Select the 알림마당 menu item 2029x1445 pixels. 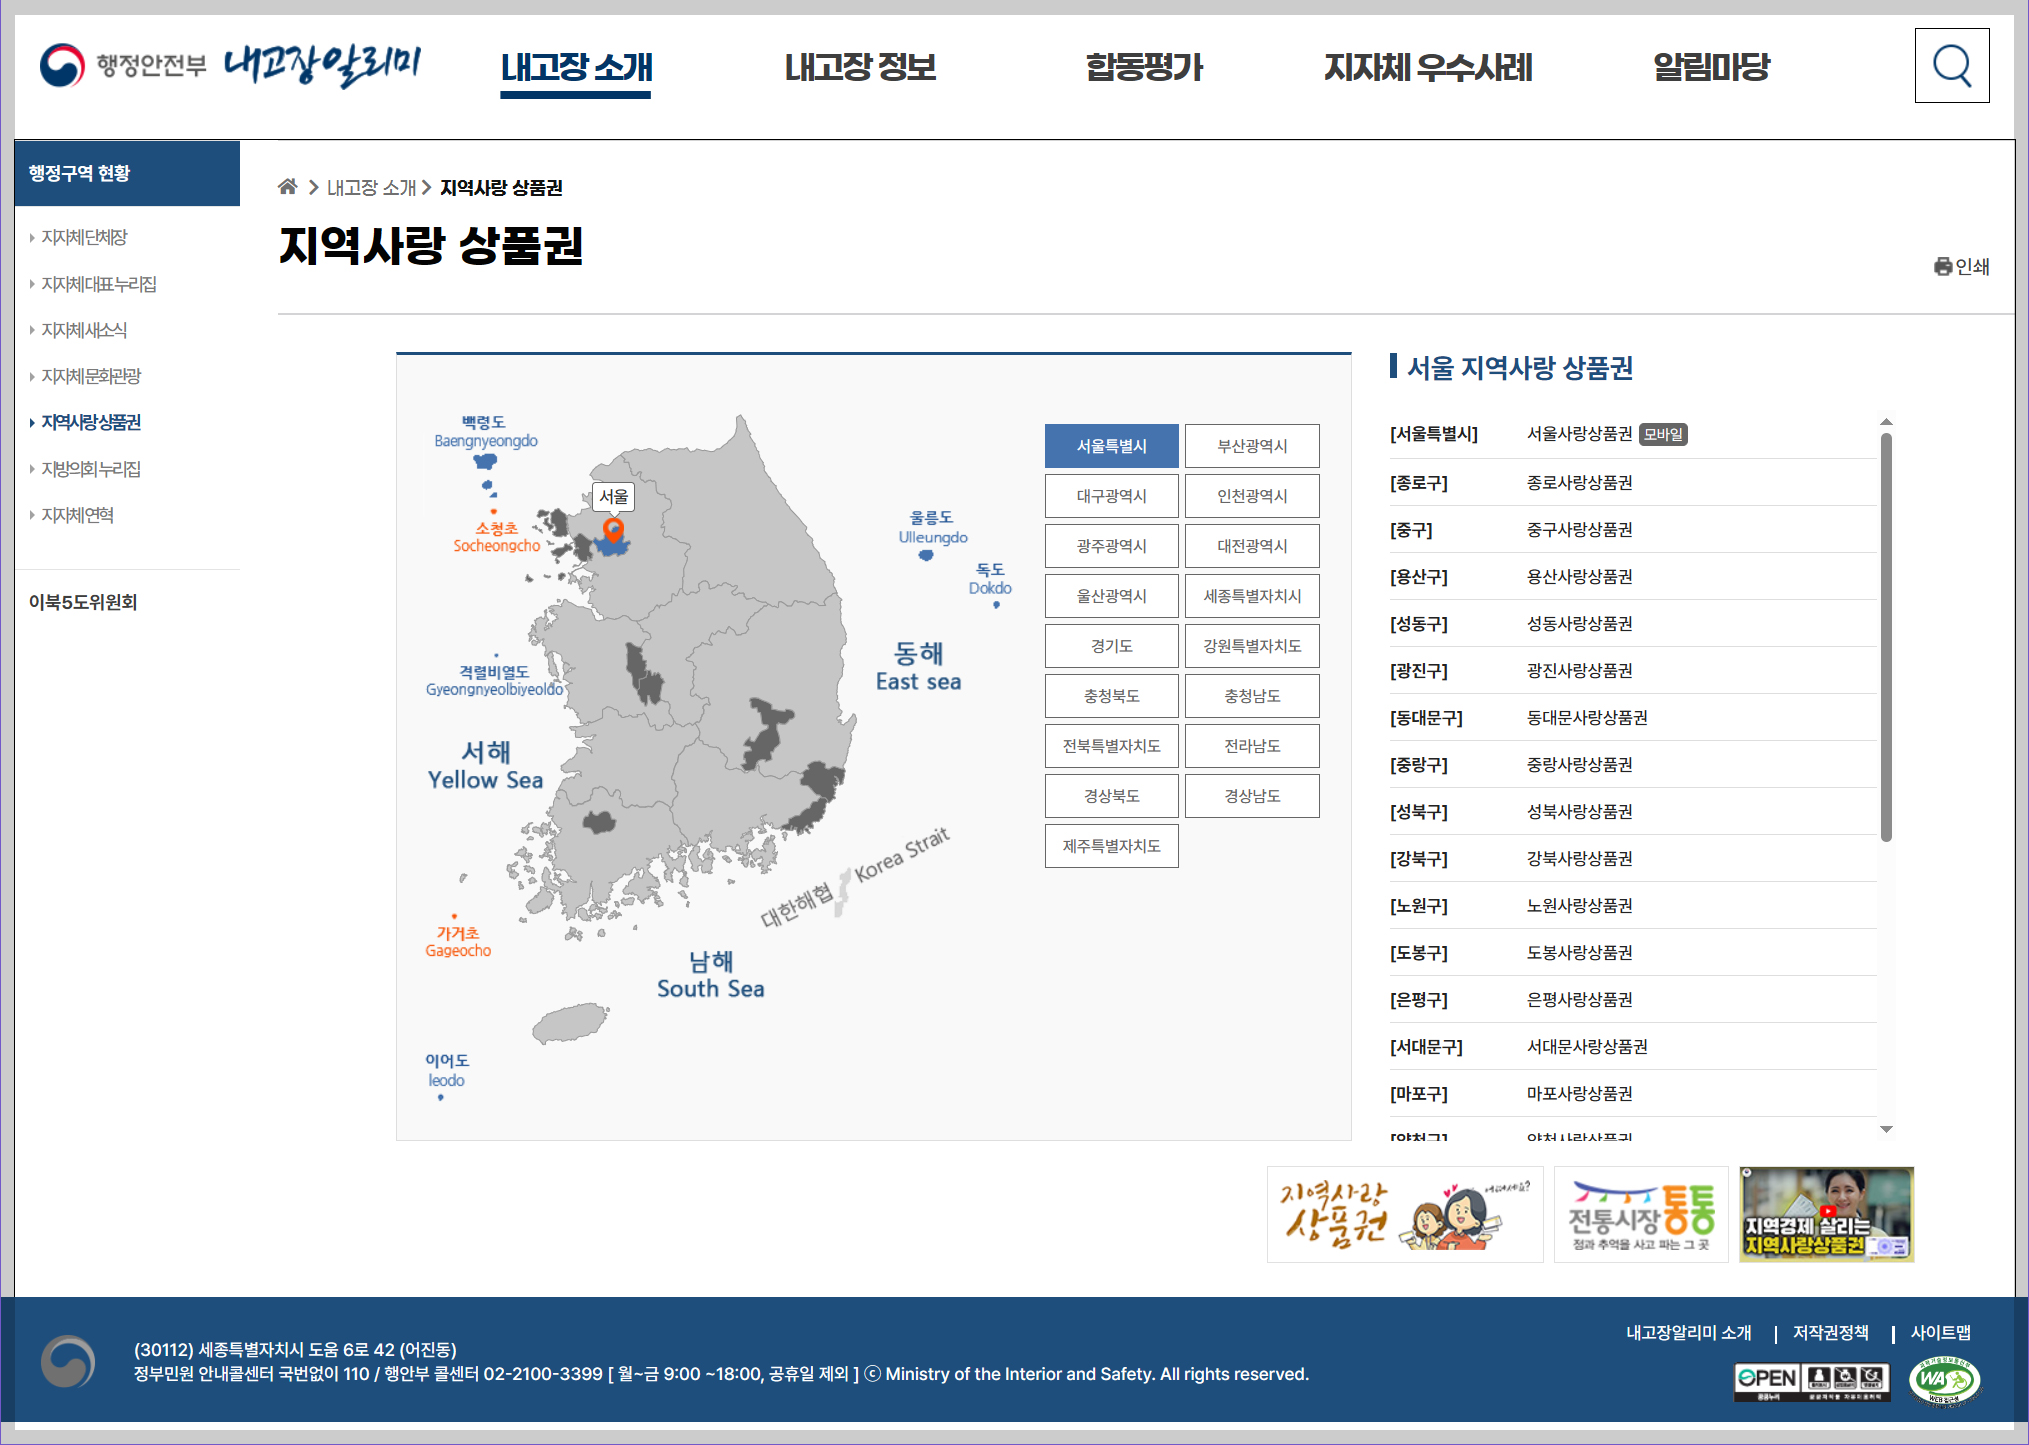tap(1712, 68)
